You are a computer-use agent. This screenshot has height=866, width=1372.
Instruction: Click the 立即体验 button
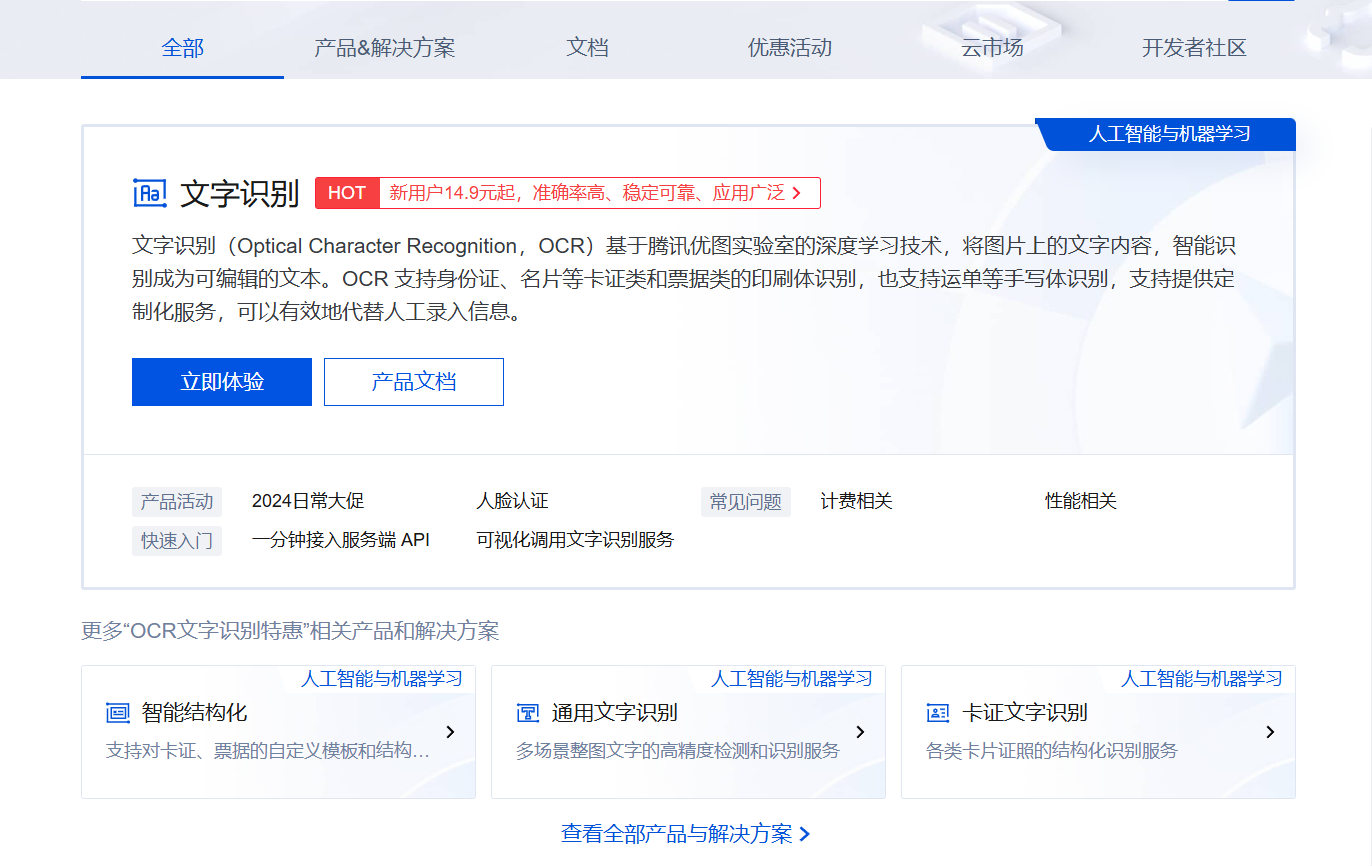222,382
